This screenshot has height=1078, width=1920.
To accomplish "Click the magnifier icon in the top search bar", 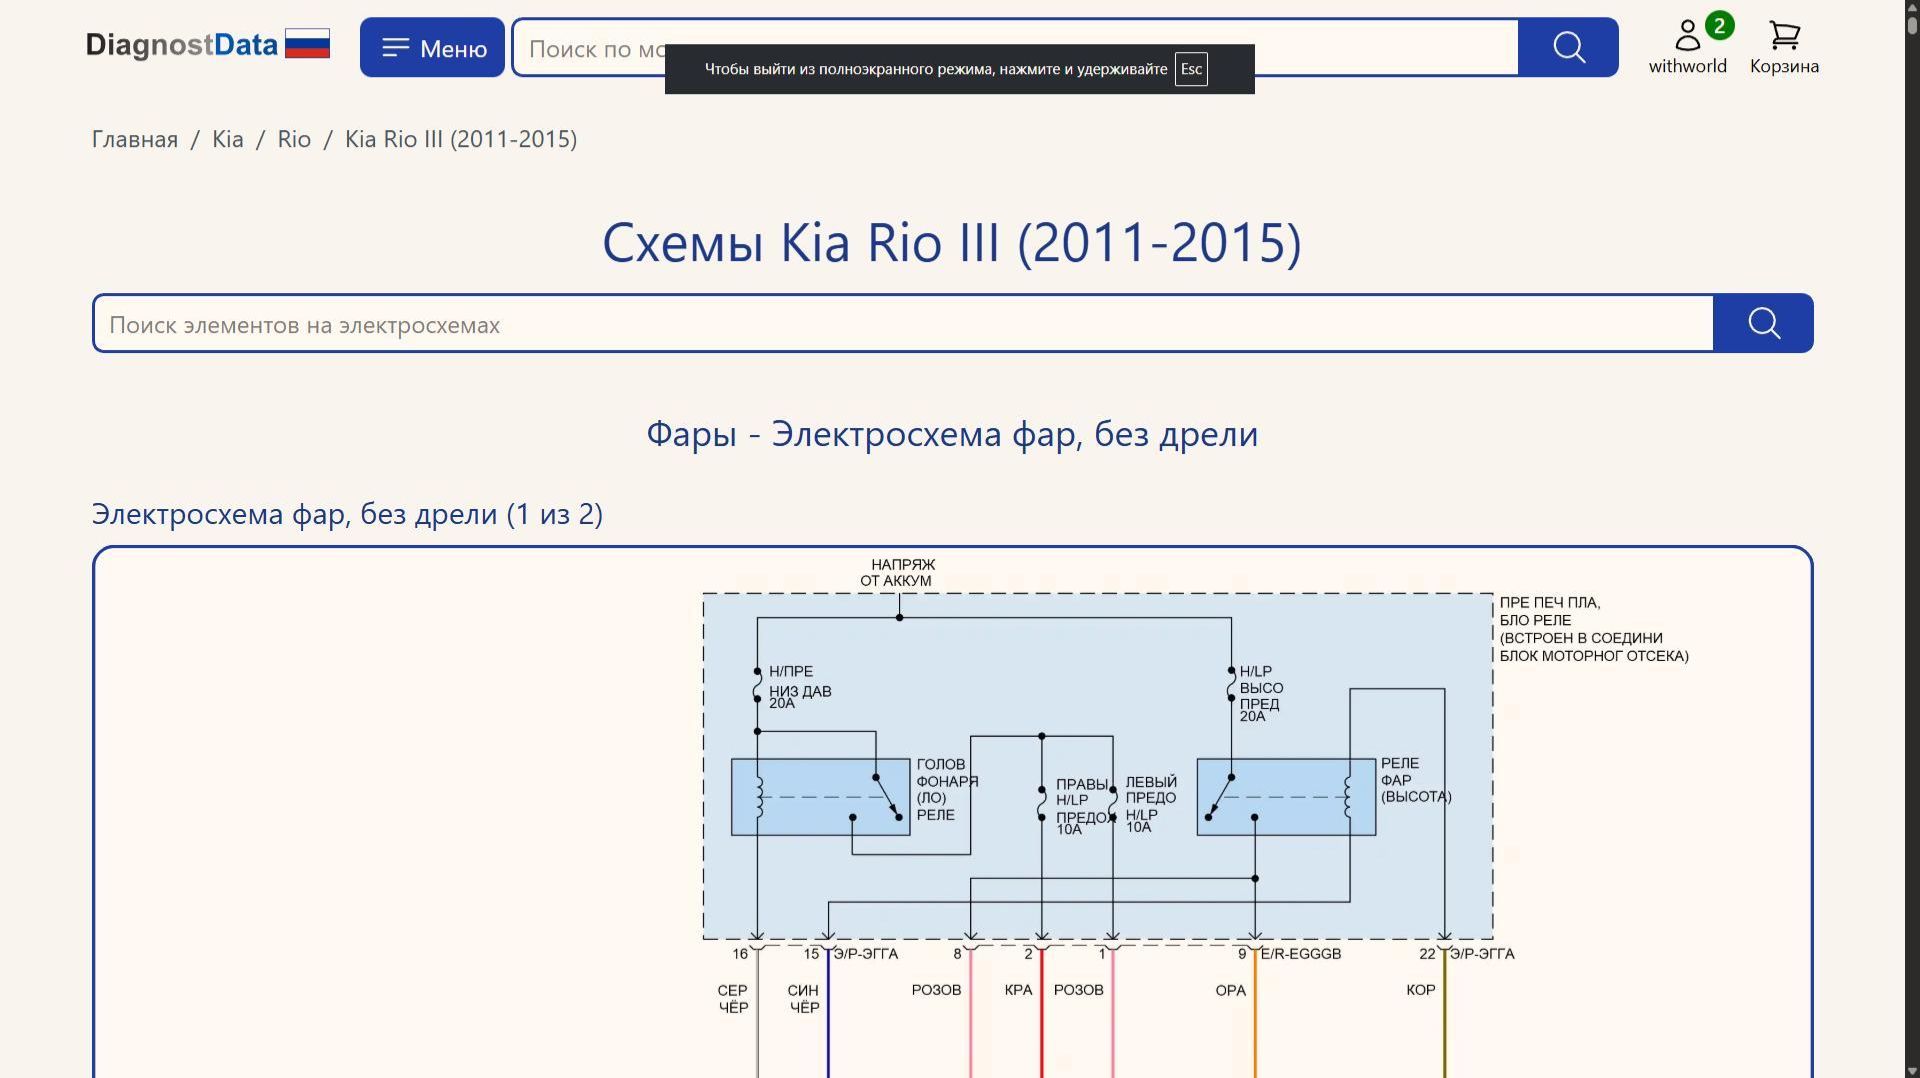I will coord(1568,46).
